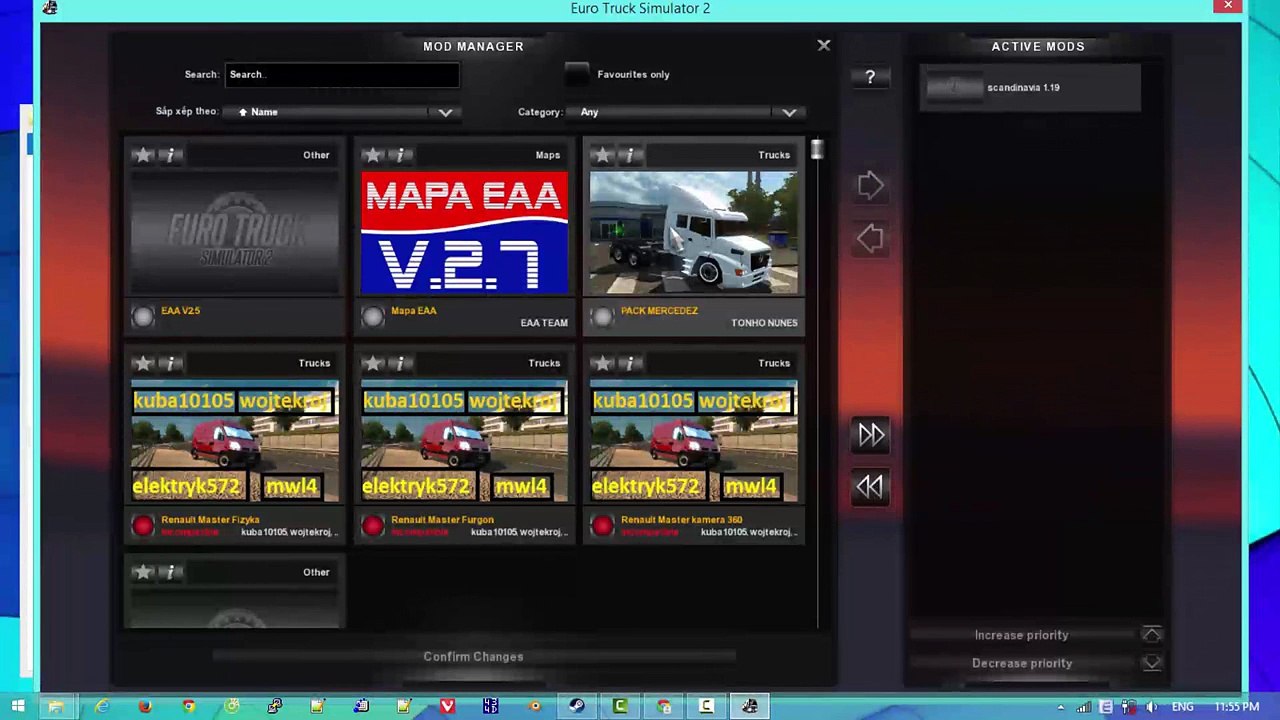Image resolution: width=1280 pixels, height=720 pixels.
Task: Click the mod list scrollbar handle
Action: 817,150
